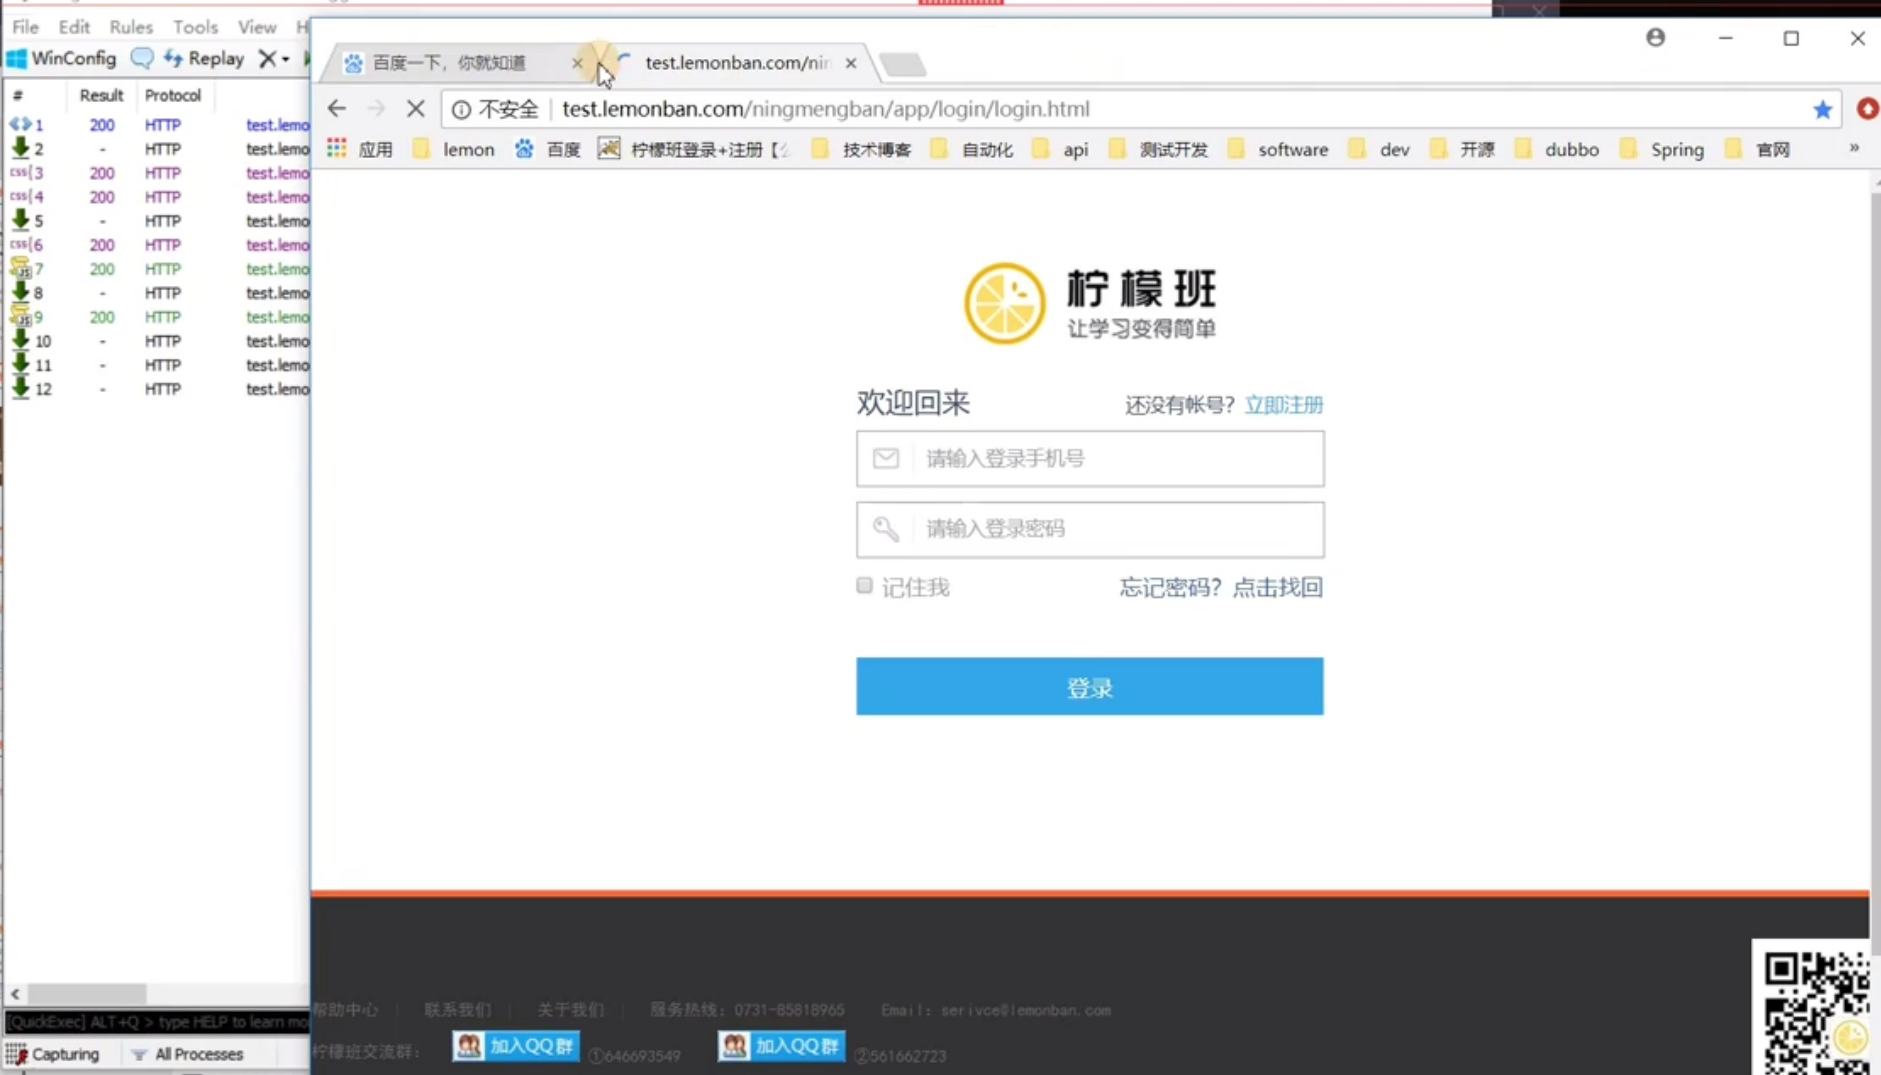1881x1075 pixels.
Task: Open the Fiddler Tools menu
Action: [x=195, y=27]
